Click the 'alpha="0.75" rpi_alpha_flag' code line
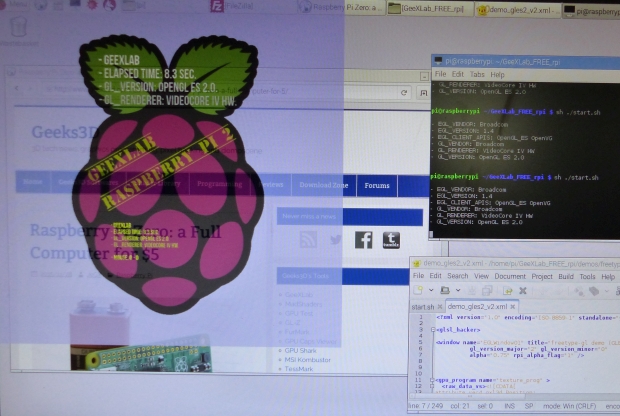620x416 pixels. pyautogui.click(x=529, y=355)
